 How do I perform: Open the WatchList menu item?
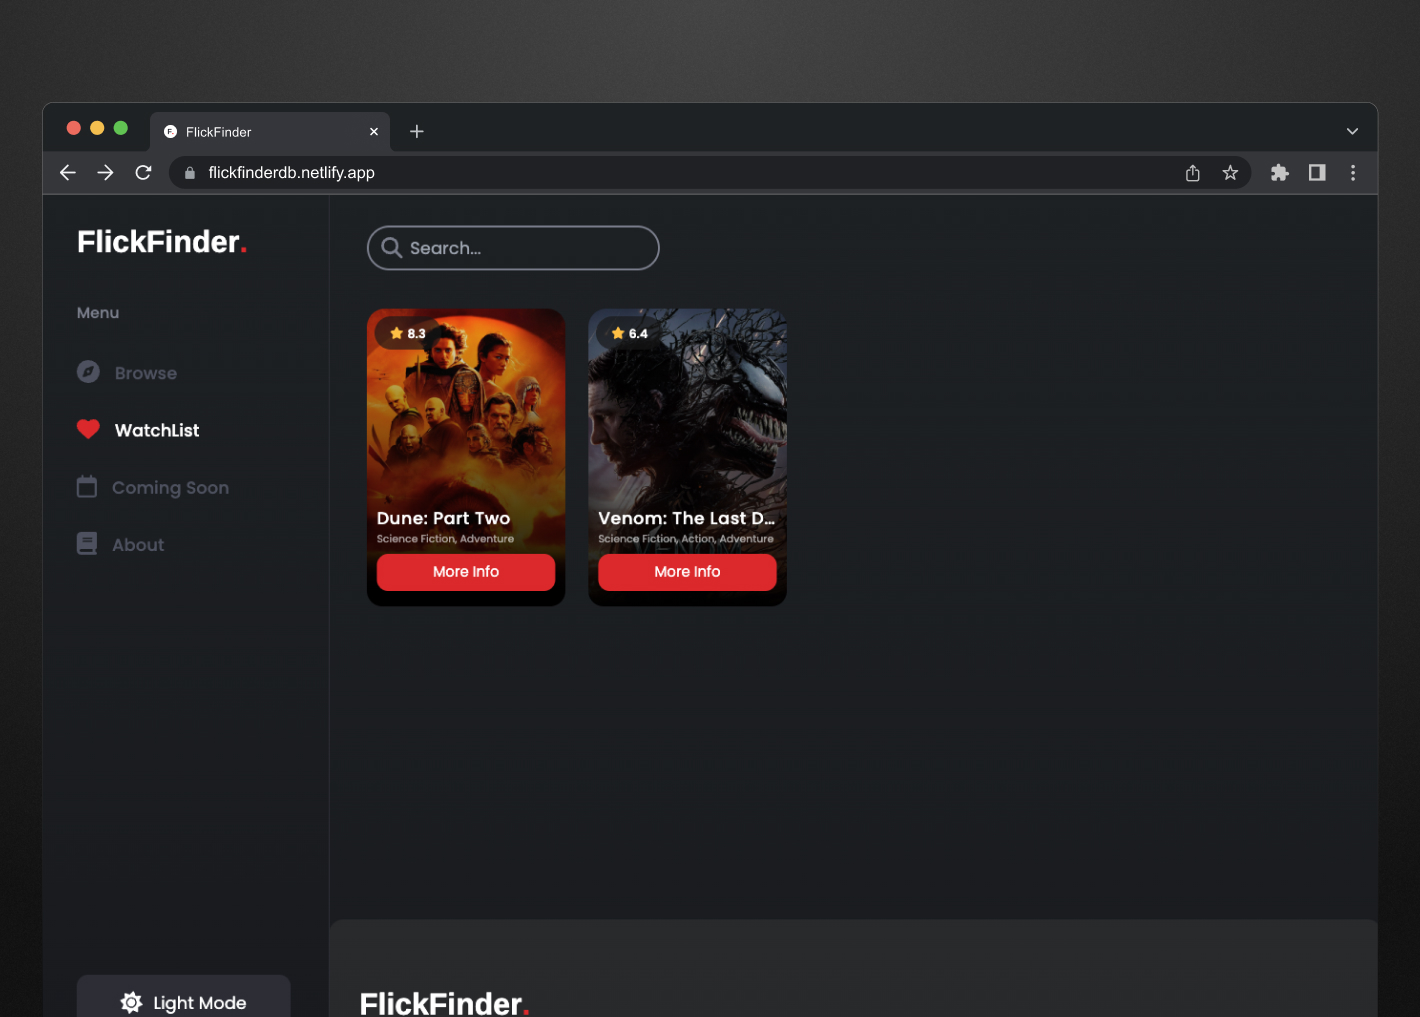(157, 430)
